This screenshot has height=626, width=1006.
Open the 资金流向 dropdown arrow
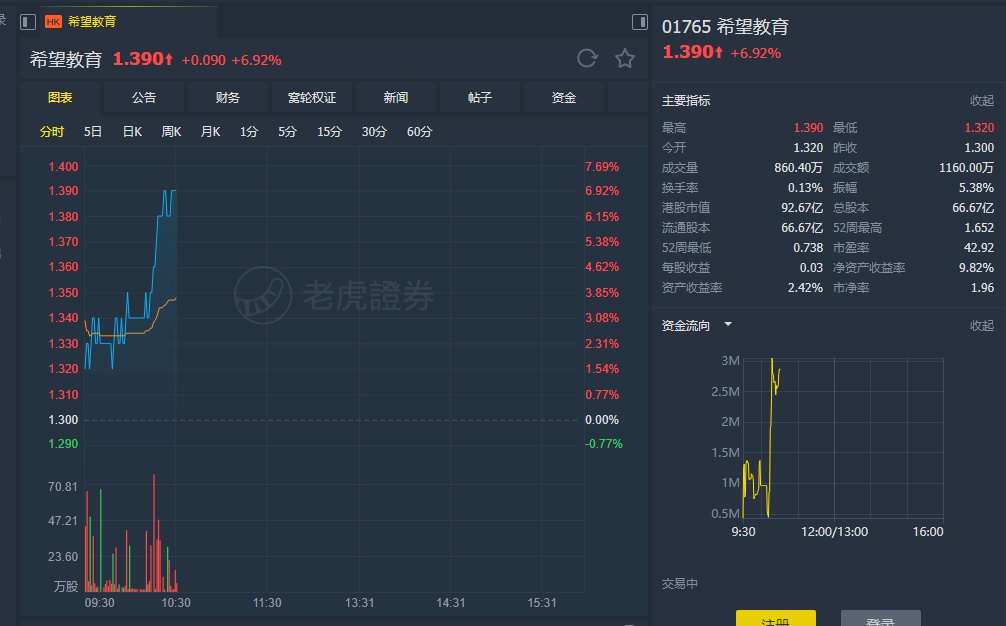[728, 325]
